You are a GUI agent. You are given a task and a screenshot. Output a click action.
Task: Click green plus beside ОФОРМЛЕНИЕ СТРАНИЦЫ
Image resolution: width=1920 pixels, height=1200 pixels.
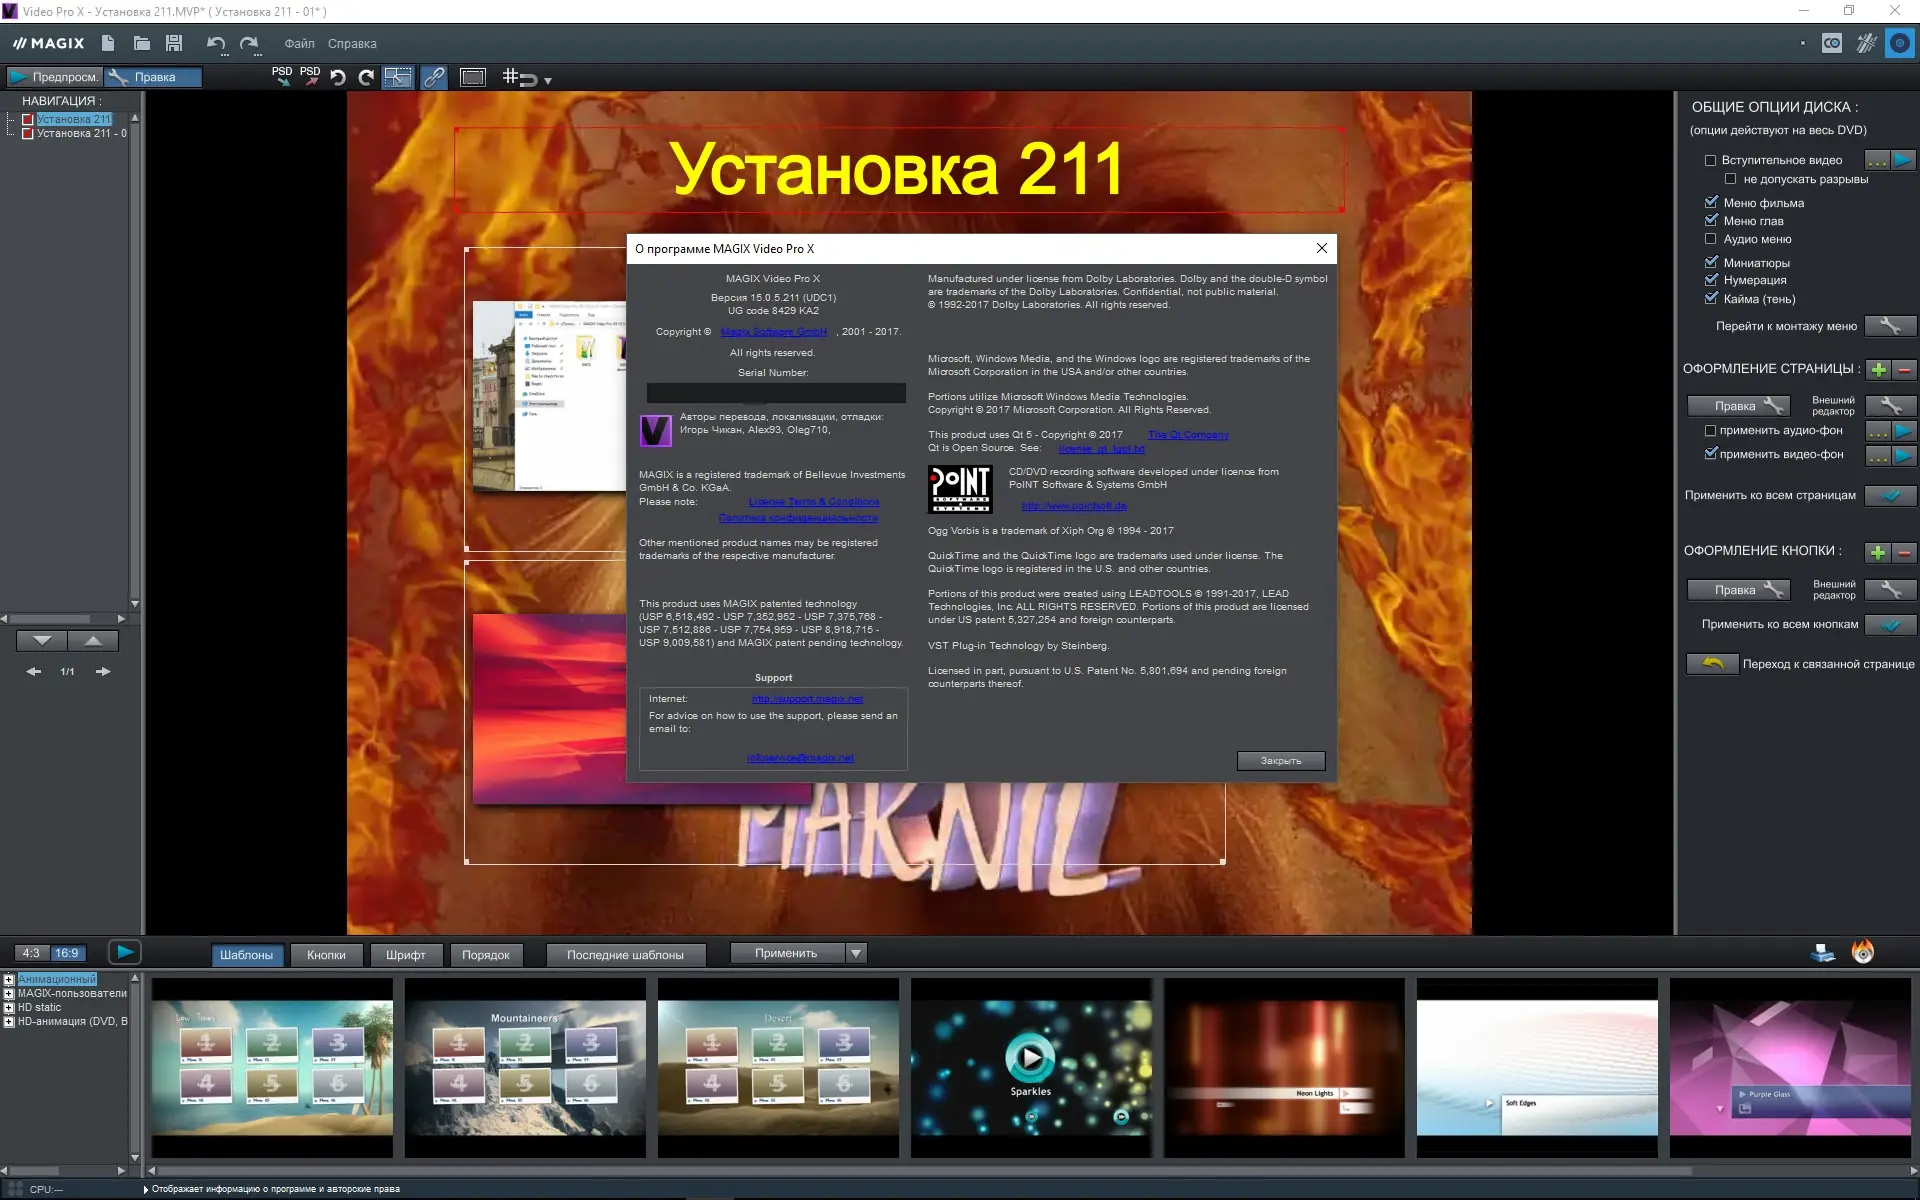(1878, 369)
